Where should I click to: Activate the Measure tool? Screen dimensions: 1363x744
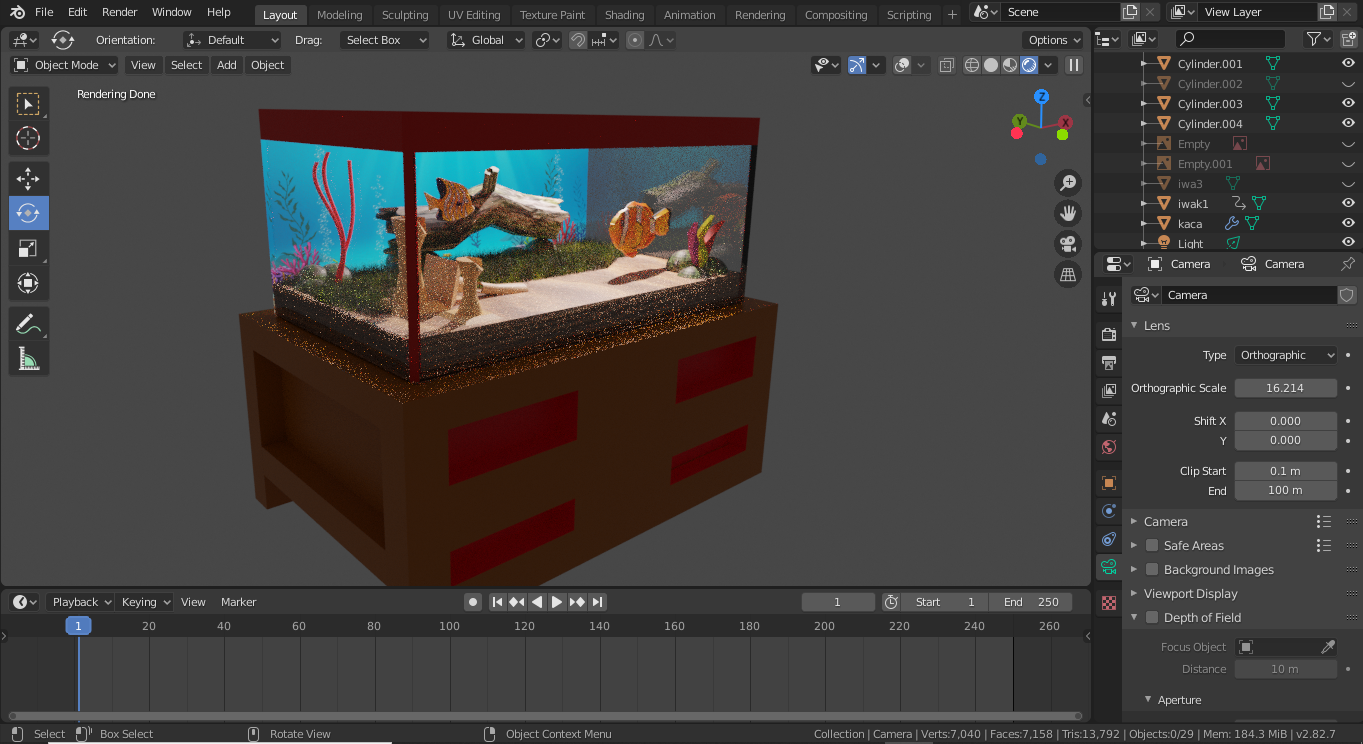click(28, 357)
